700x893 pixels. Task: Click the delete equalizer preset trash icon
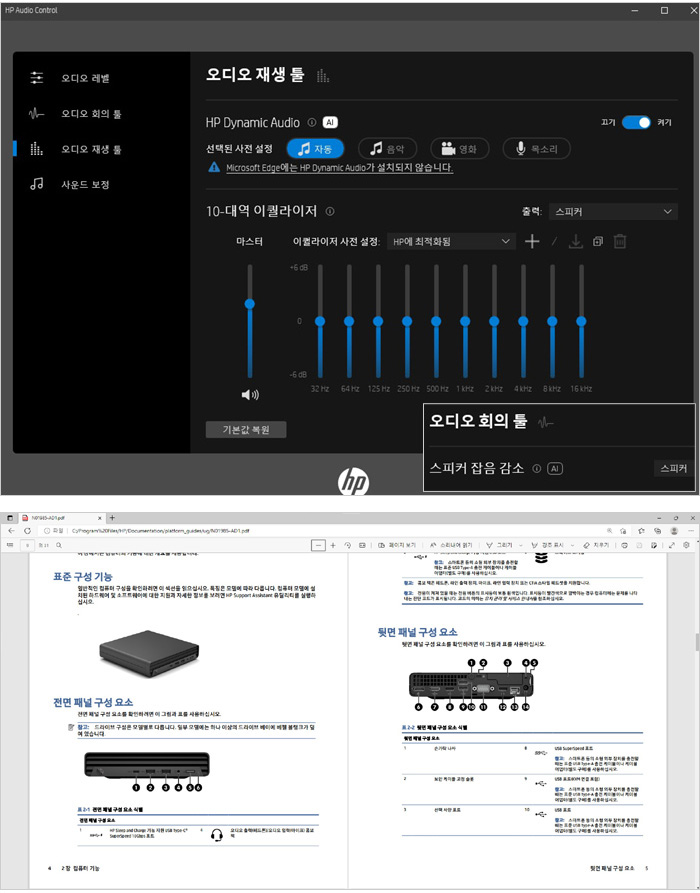620,241
